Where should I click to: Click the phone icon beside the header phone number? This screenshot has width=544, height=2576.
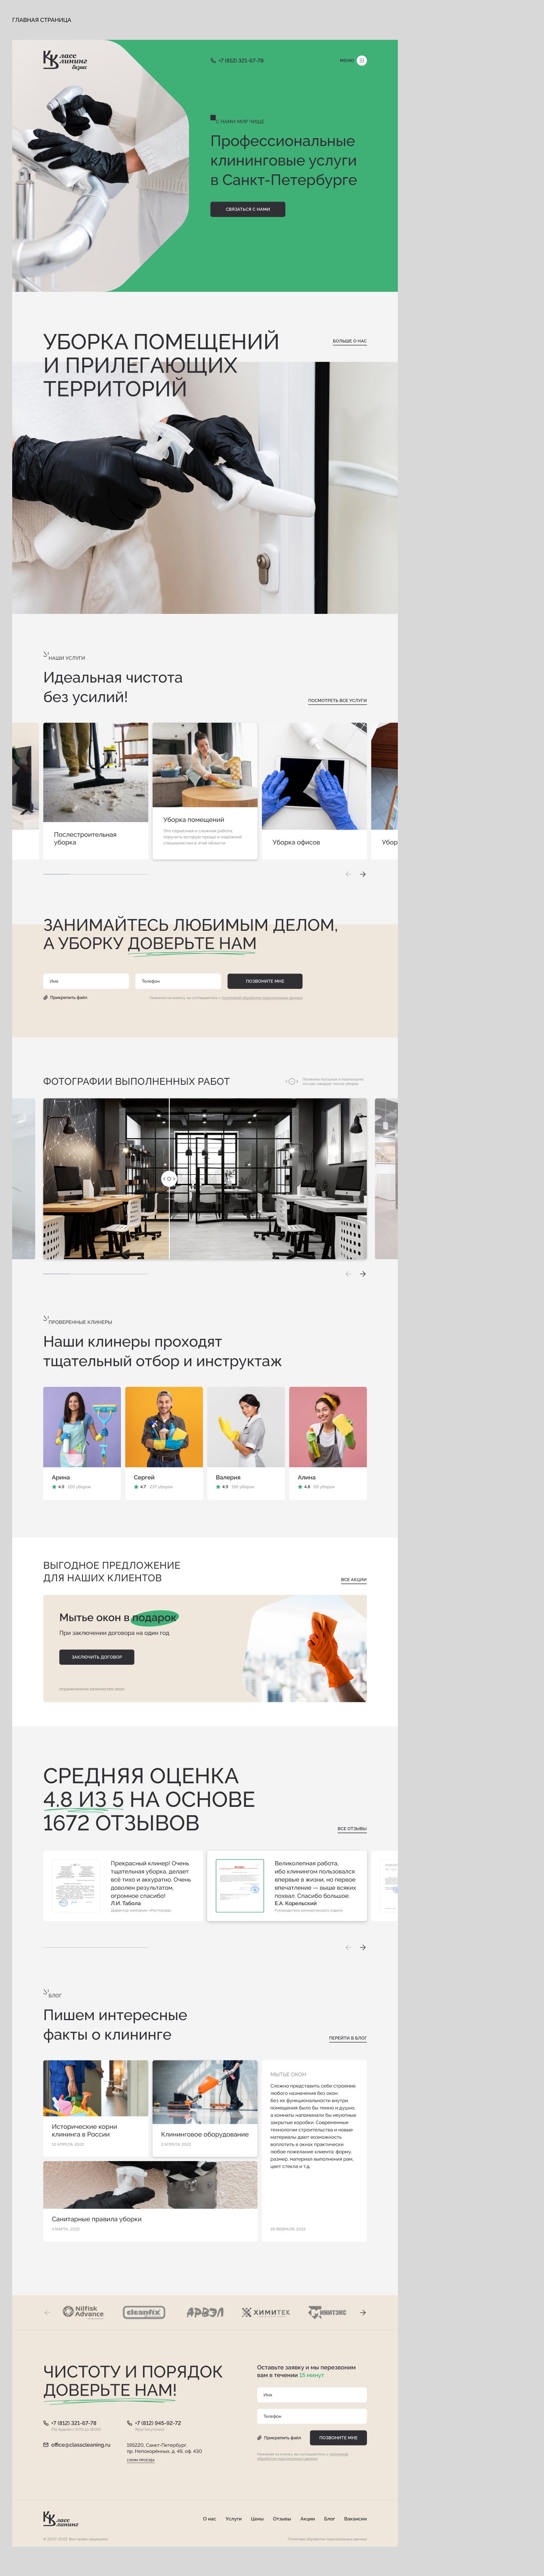213,60
